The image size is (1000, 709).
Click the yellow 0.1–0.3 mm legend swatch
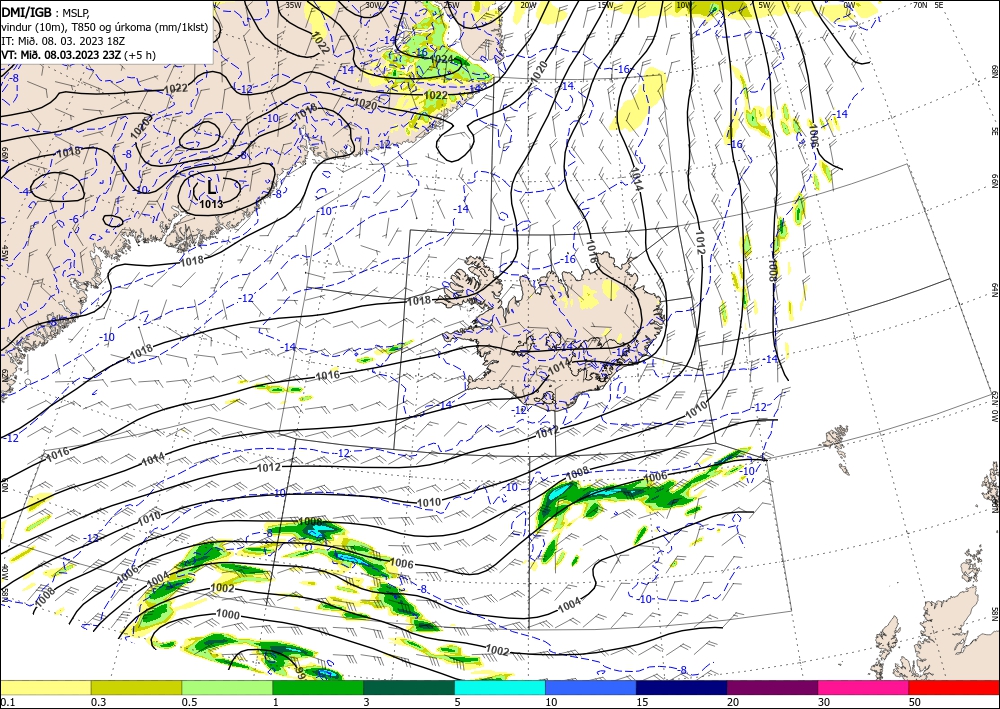(x=45, y=687)
